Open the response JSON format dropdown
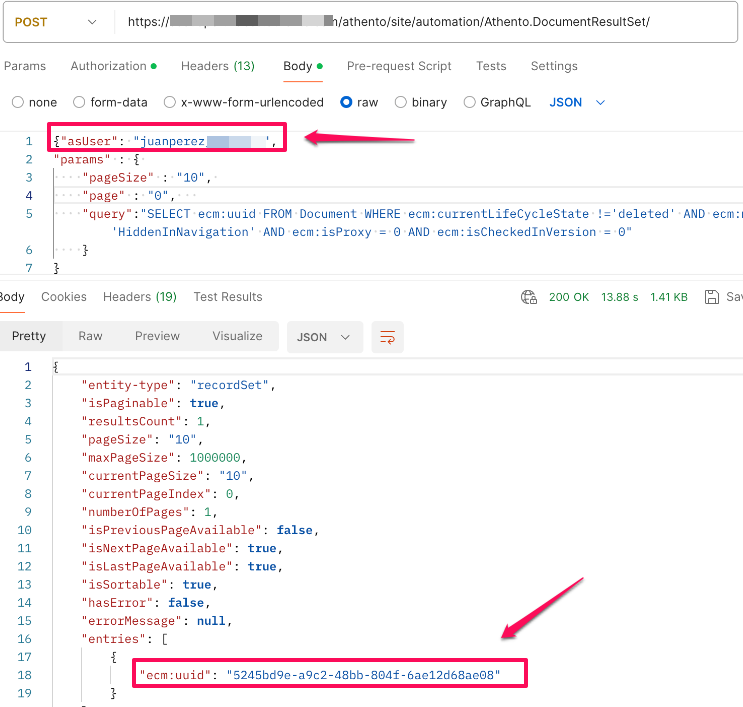The width and height of the screenshot is (743, 707). click(x=325, y=337)
